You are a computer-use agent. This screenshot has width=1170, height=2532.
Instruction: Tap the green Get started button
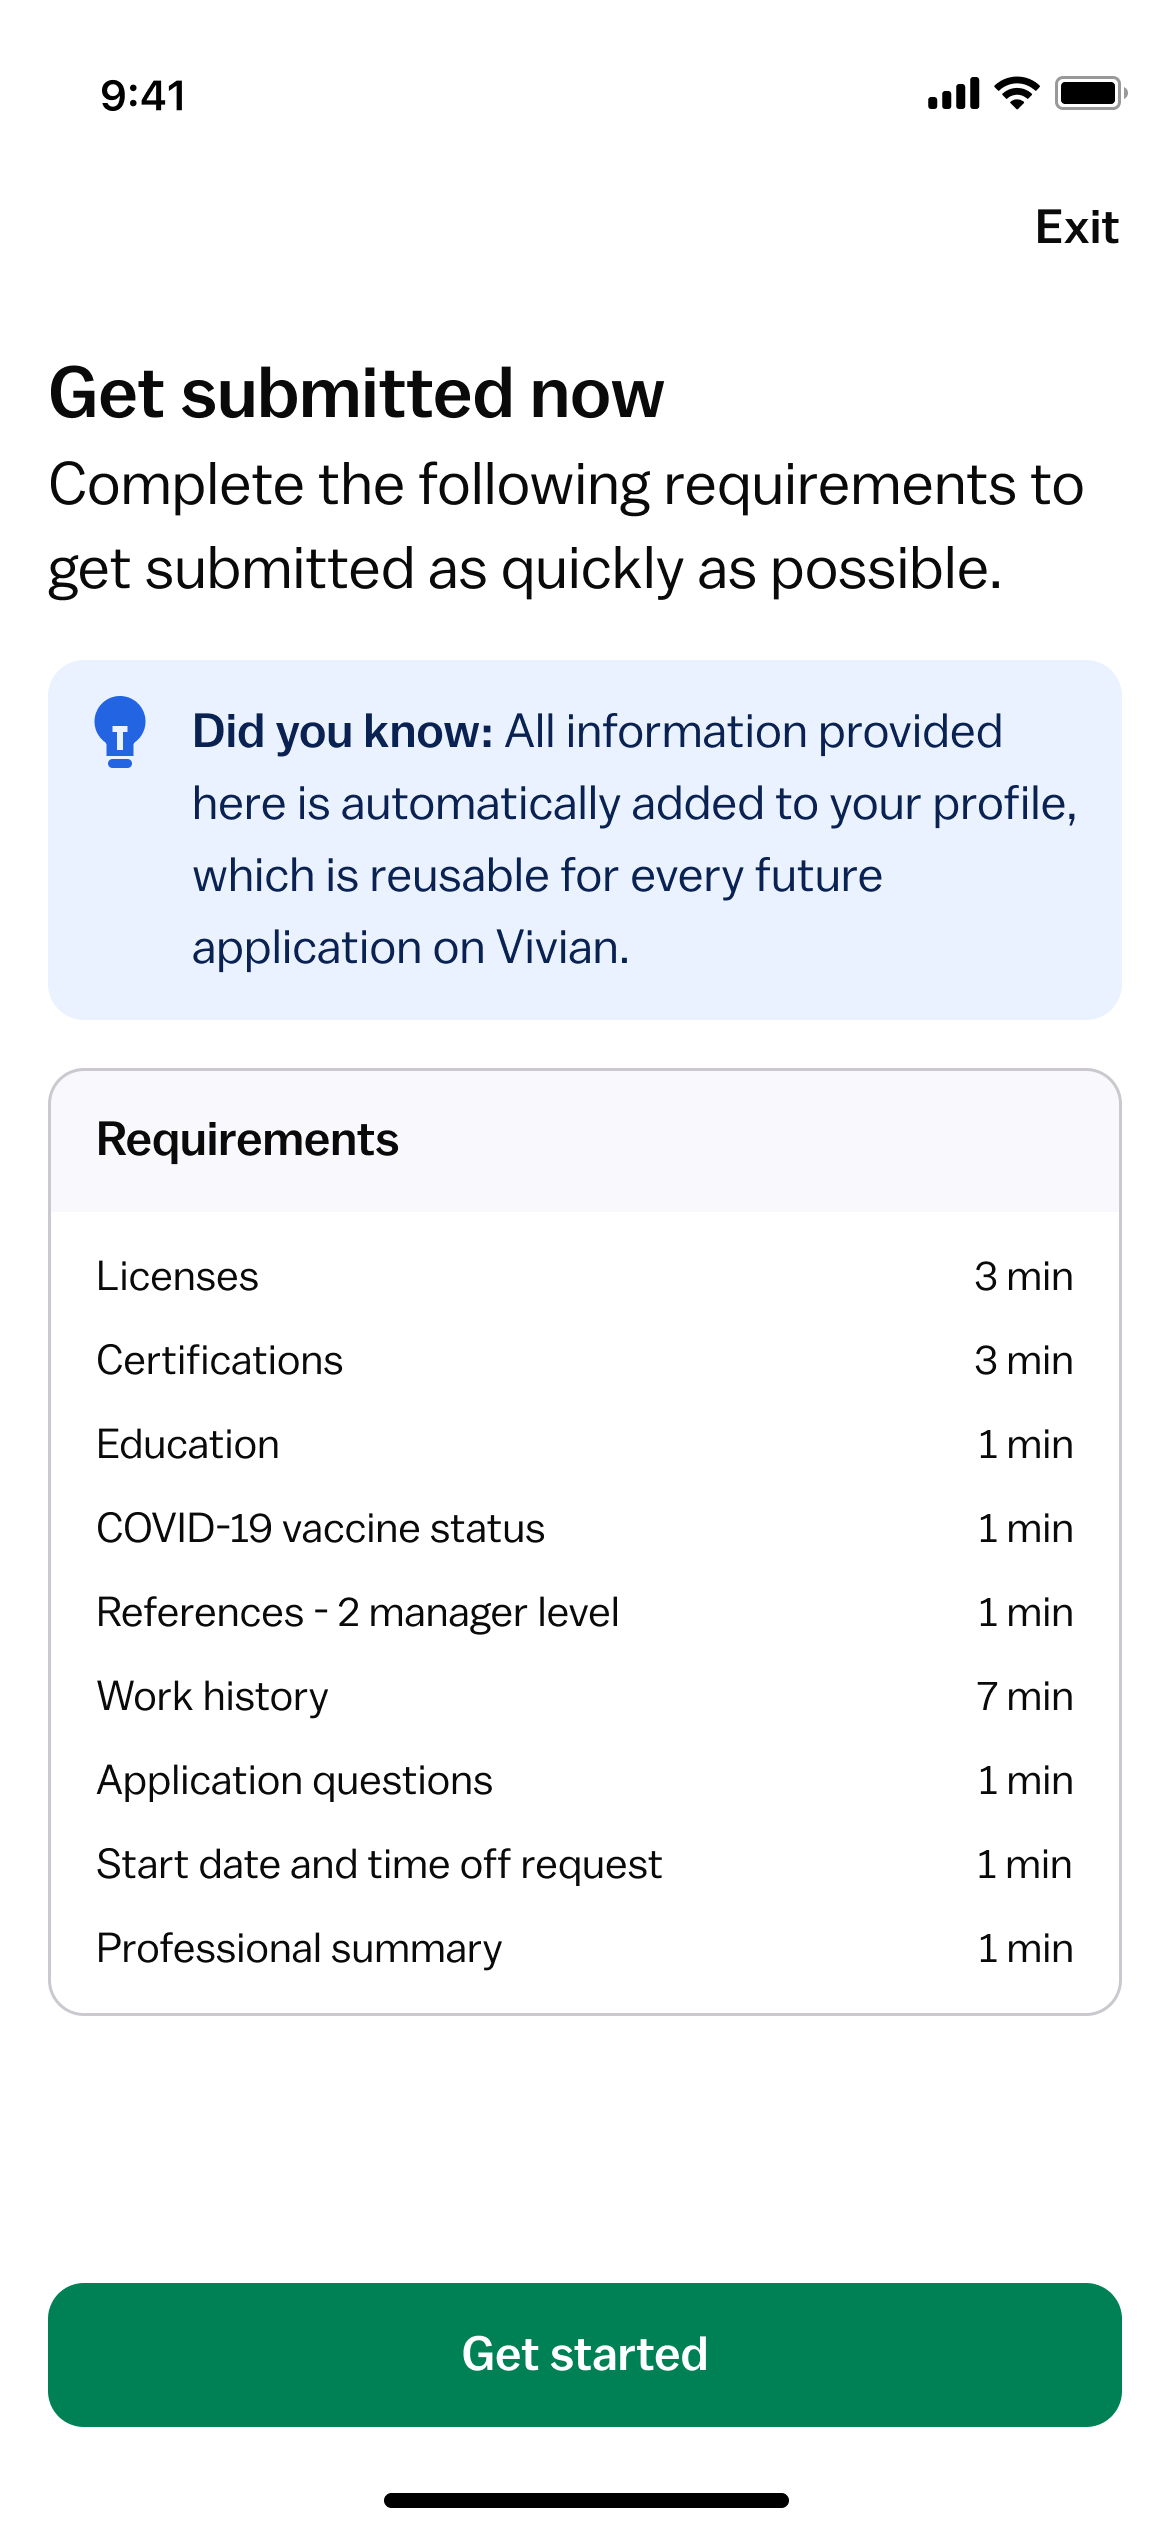585,2354
